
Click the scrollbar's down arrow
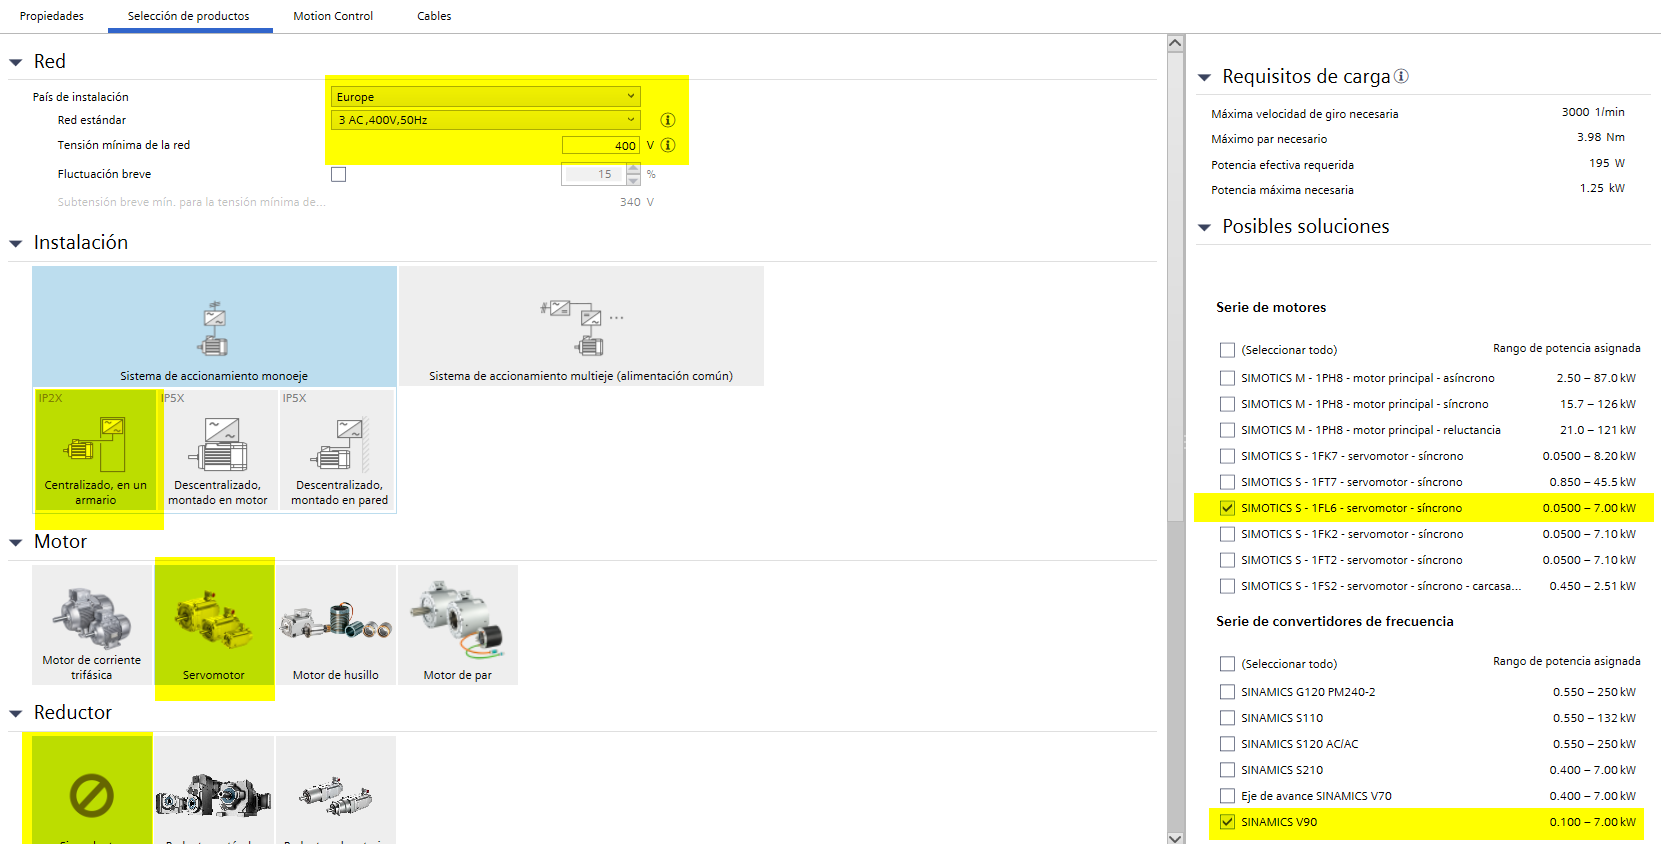pyautogui.click(x=1176, y=837)
